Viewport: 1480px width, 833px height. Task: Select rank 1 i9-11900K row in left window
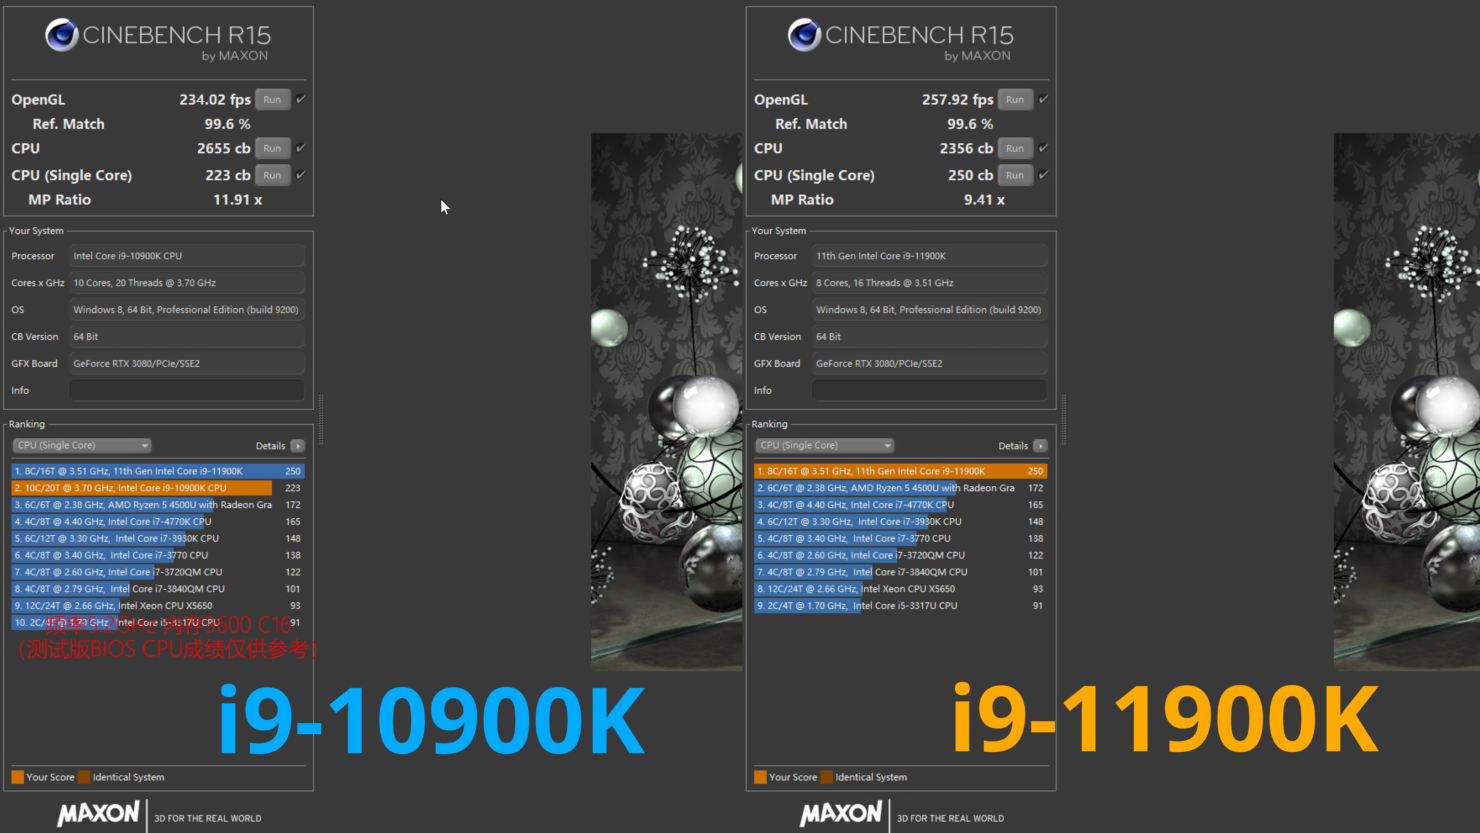tap(158, 471)
